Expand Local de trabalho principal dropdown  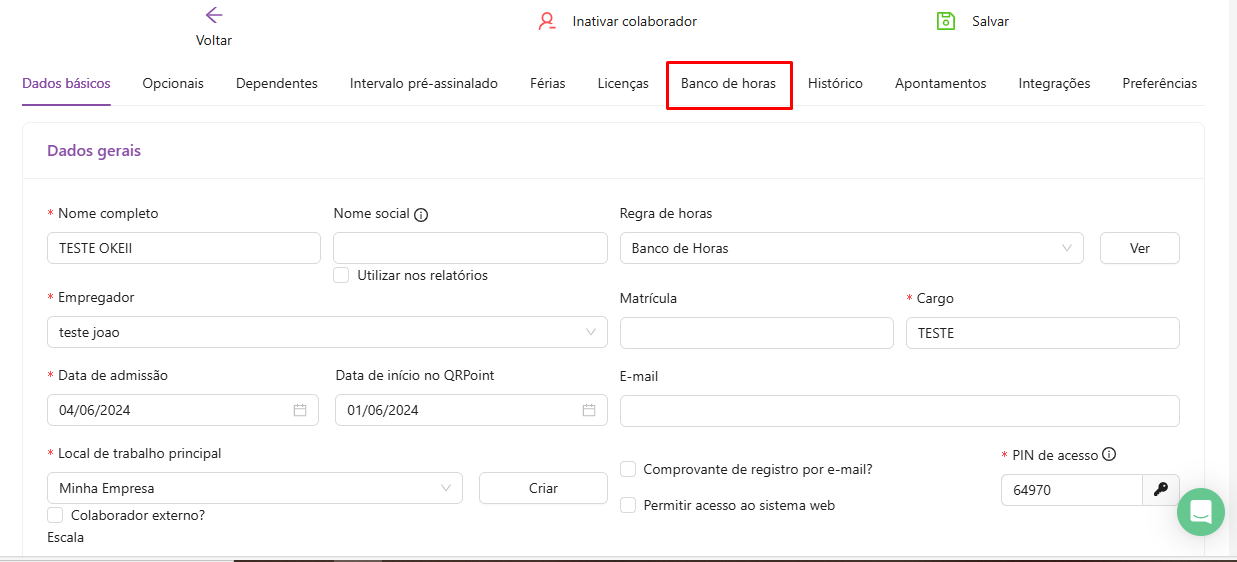254,488
